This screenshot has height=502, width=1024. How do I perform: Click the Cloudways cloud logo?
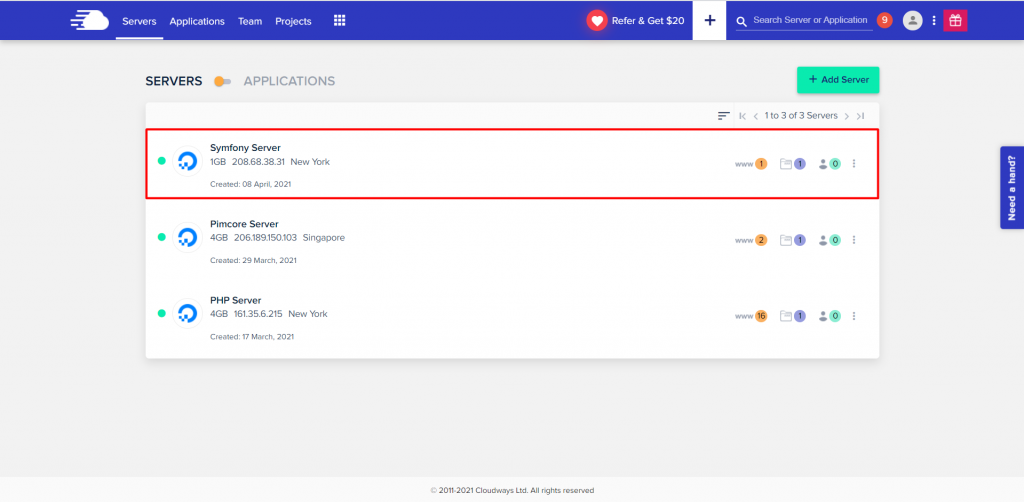89,20
